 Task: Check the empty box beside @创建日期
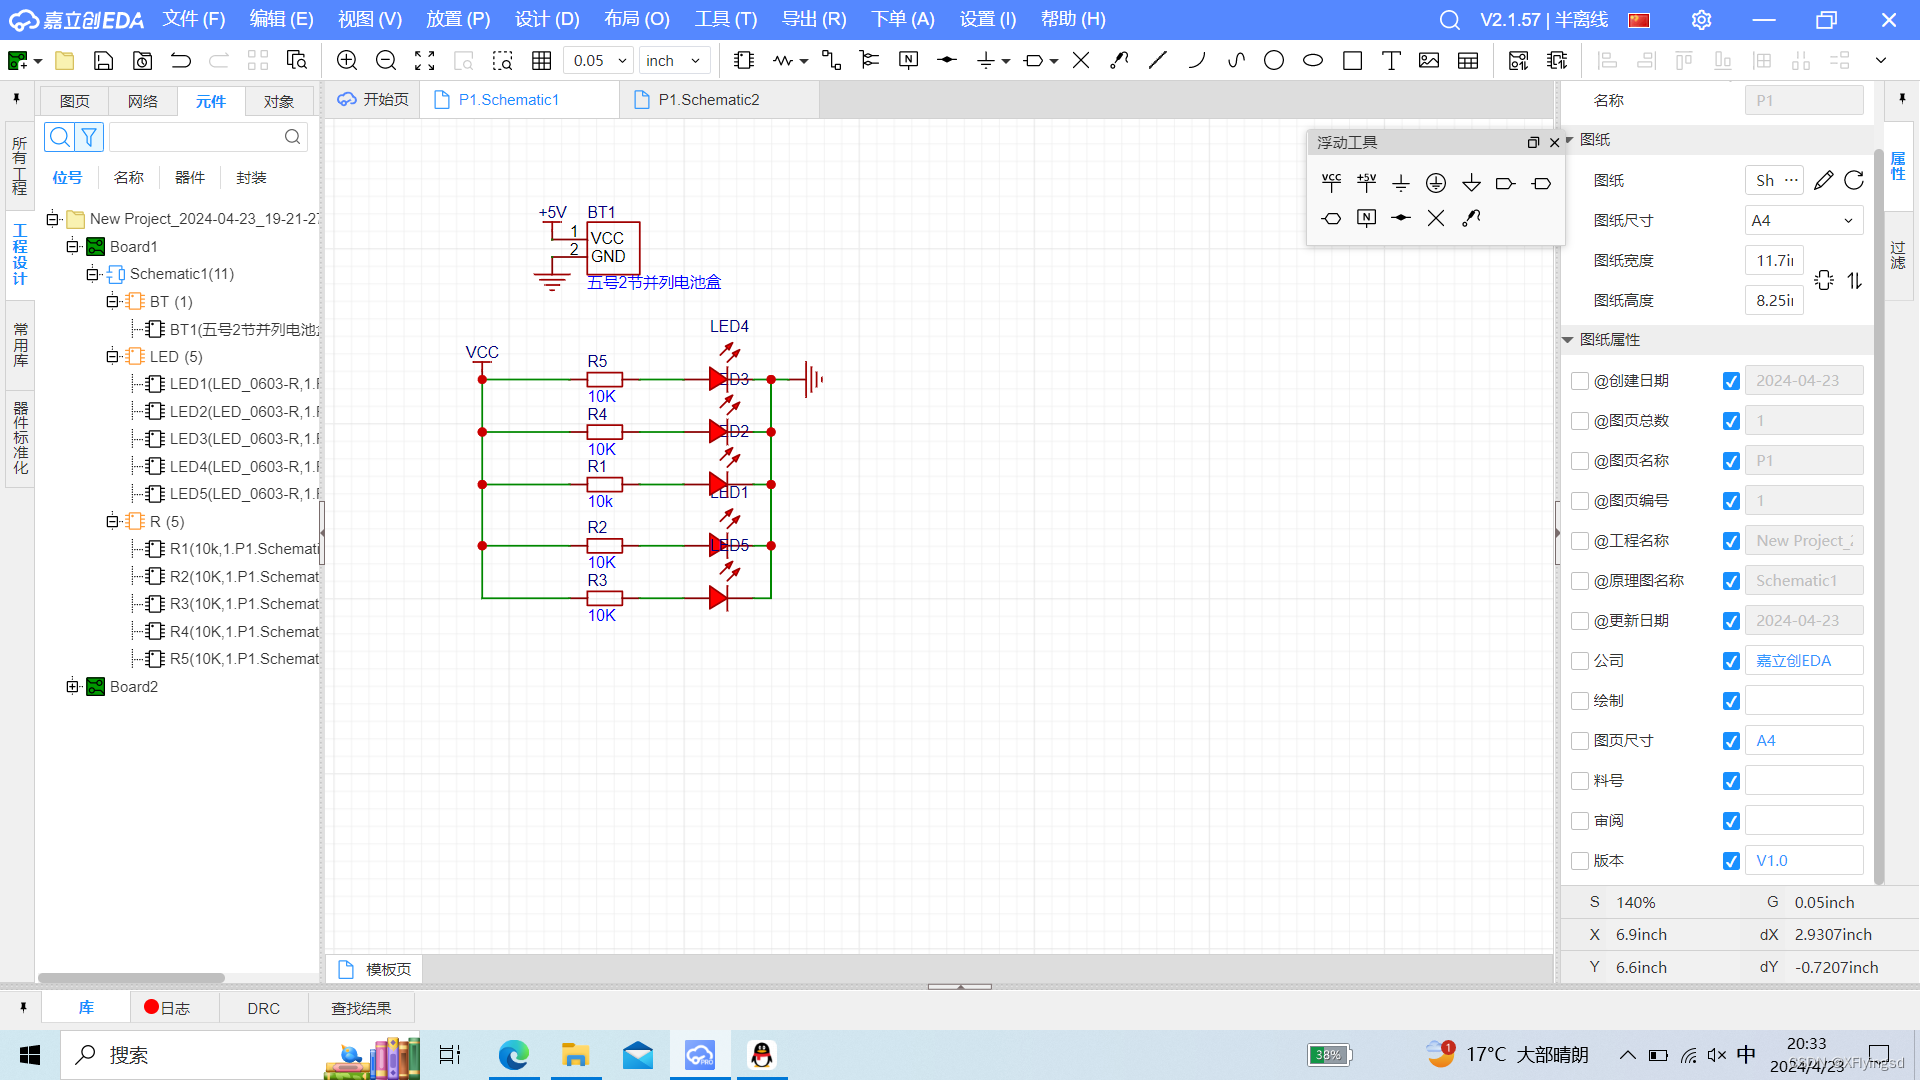(x=1580, y=381)
